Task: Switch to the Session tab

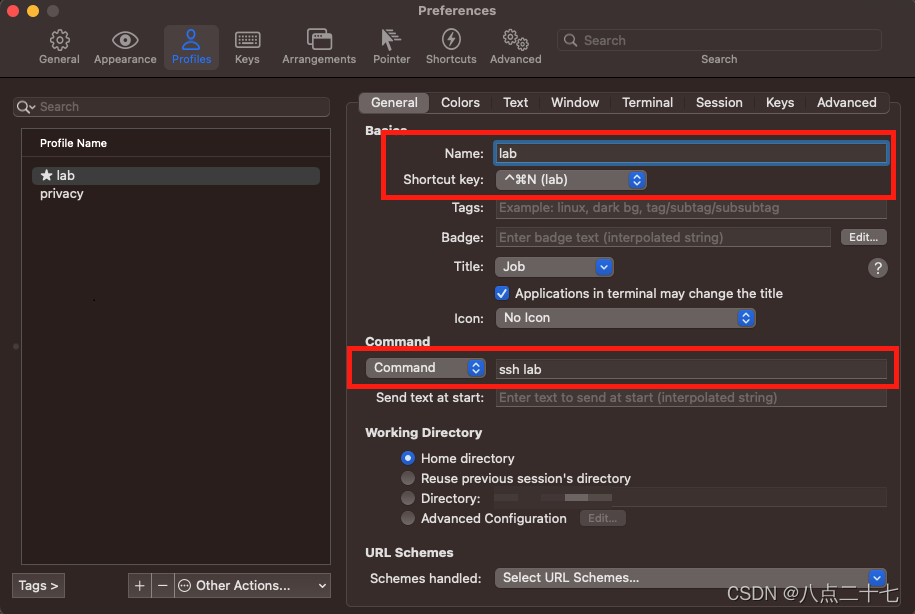Action: point(719,103)
